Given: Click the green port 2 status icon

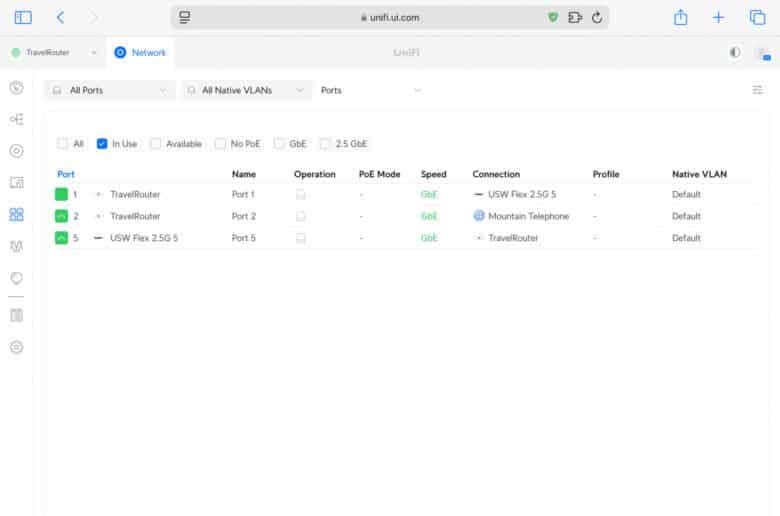Looking at the screenshot, I should 61,216.
